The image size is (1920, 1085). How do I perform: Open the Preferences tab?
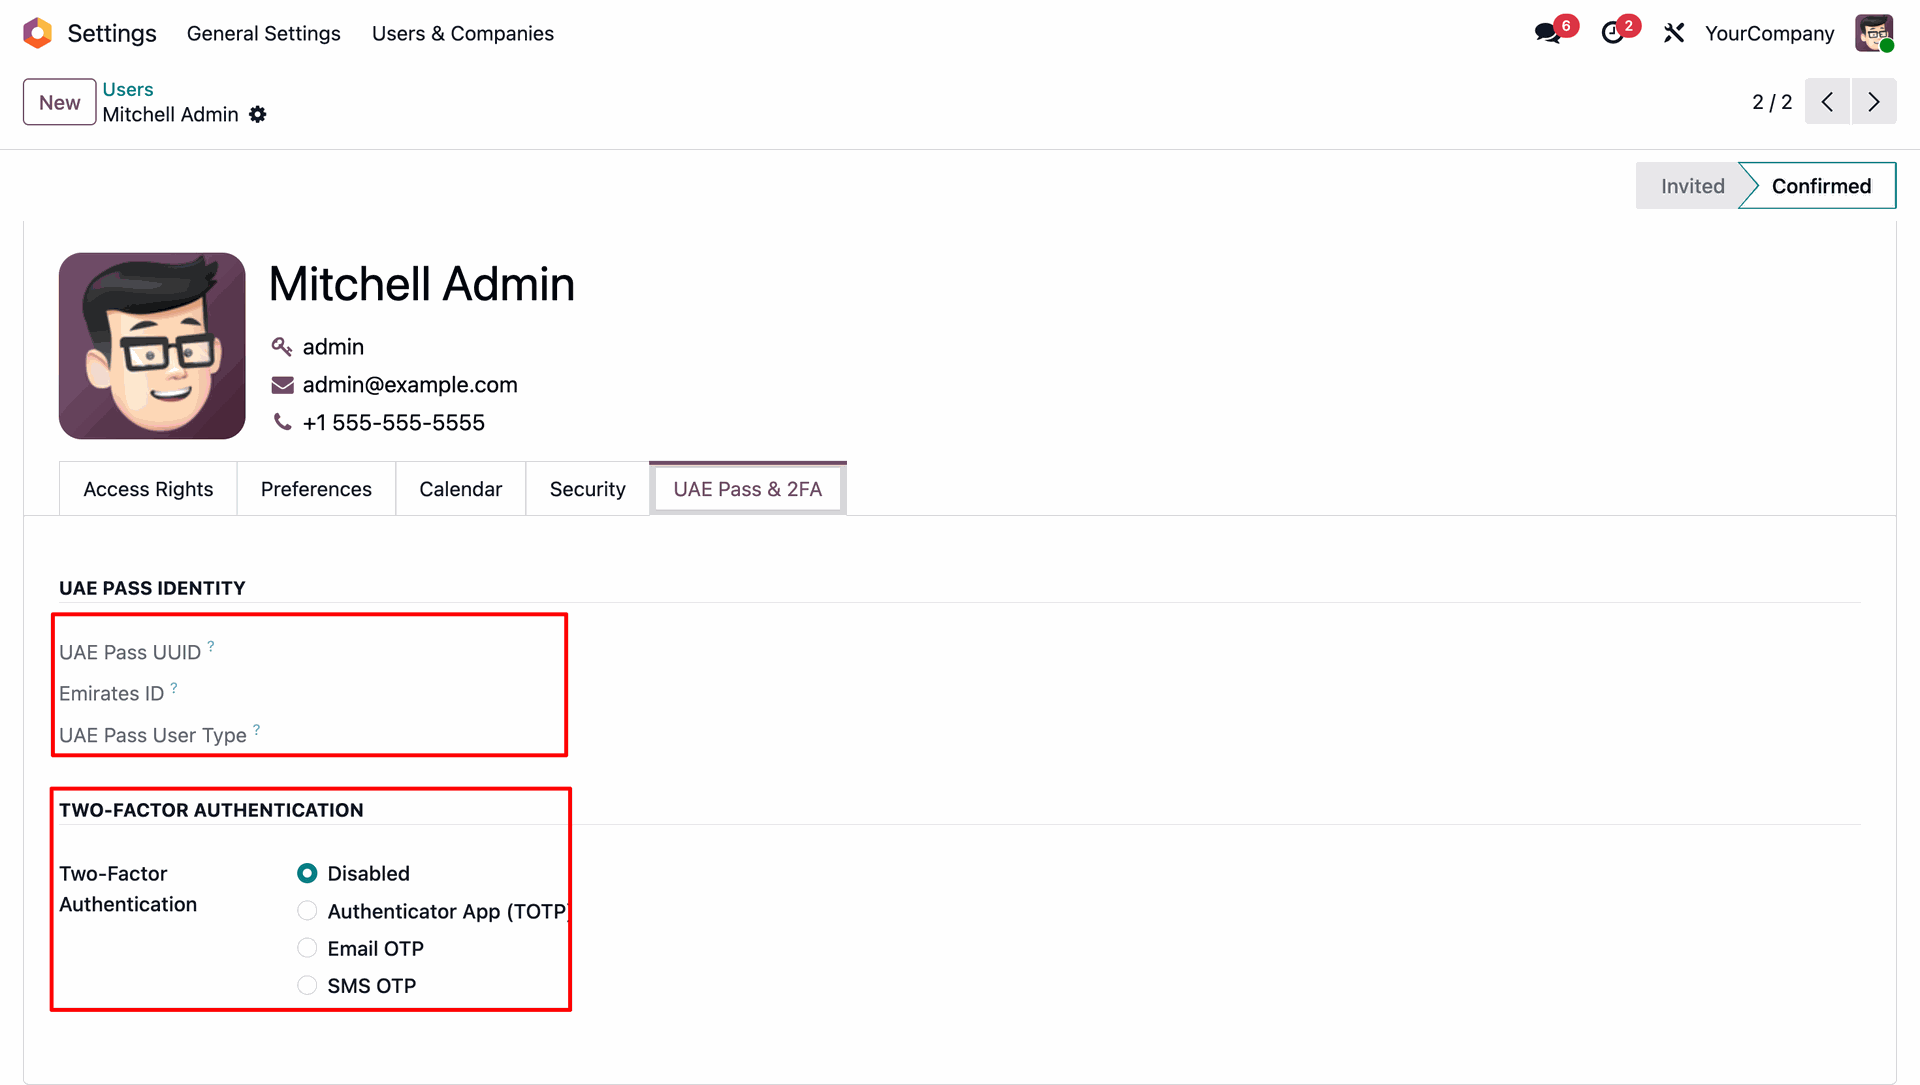click(316, 489)
